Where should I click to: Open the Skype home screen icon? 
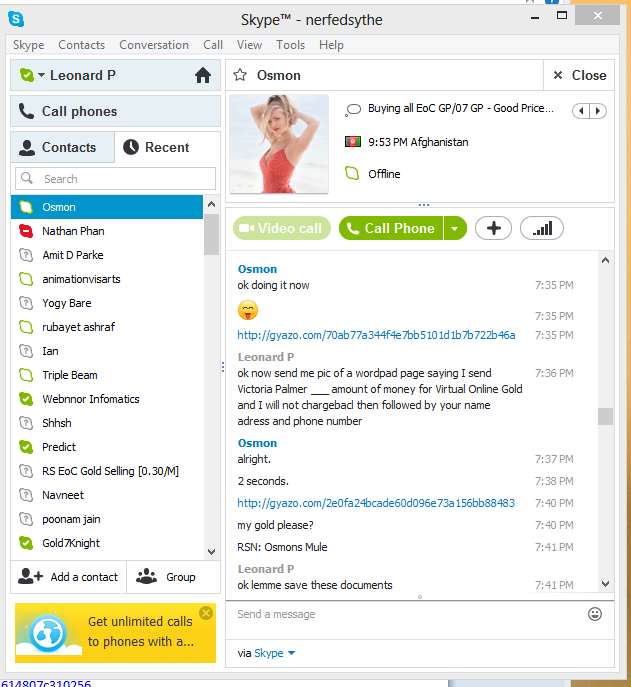click(x=202, y=75)
